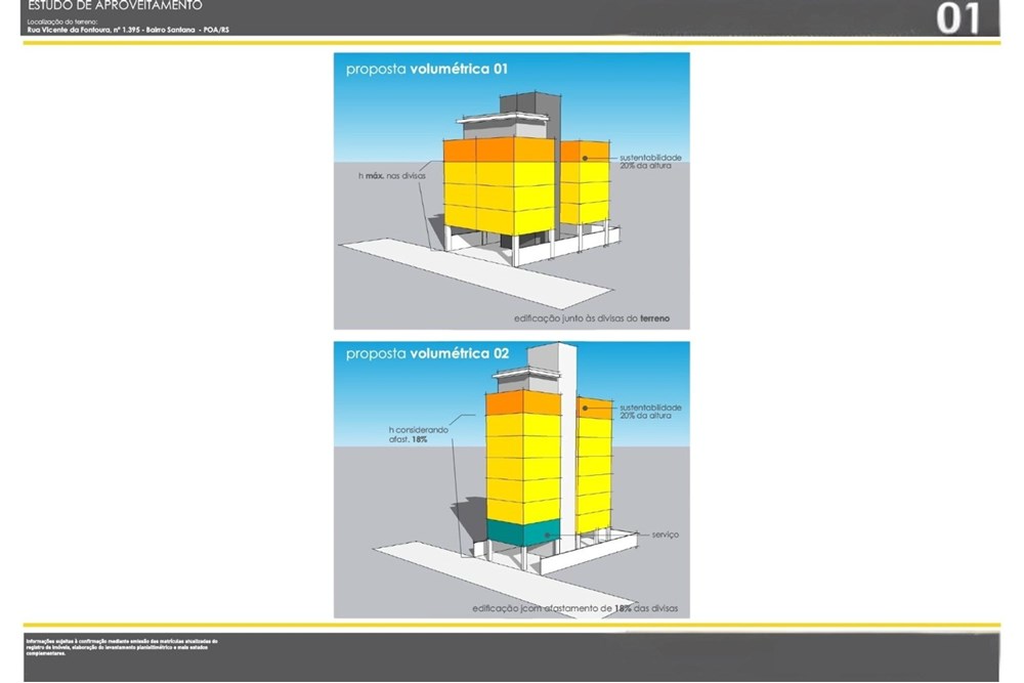
Task: Pick the orange top band in proposta 01
Action: pos(498,150)
